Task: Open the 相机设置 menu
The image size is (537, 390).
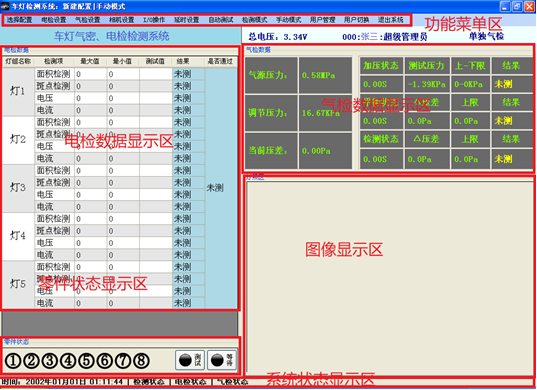Action: (122, 20)
